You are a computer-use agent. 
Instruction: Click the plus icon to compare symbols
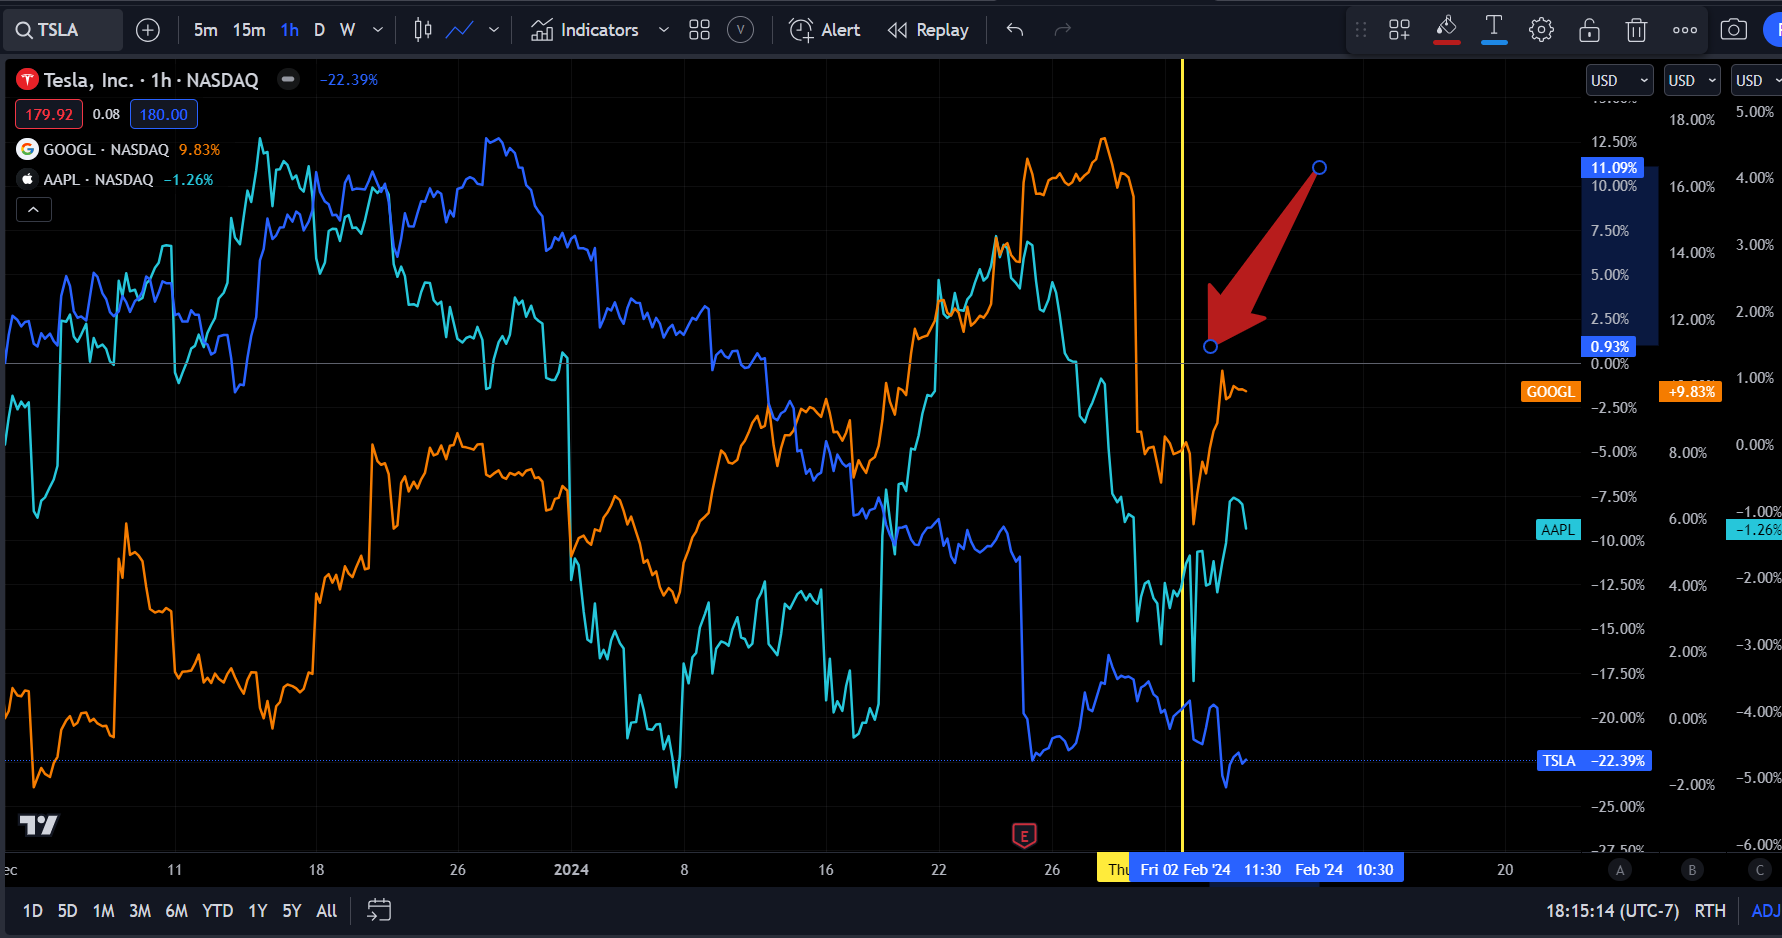coord(148,30)
